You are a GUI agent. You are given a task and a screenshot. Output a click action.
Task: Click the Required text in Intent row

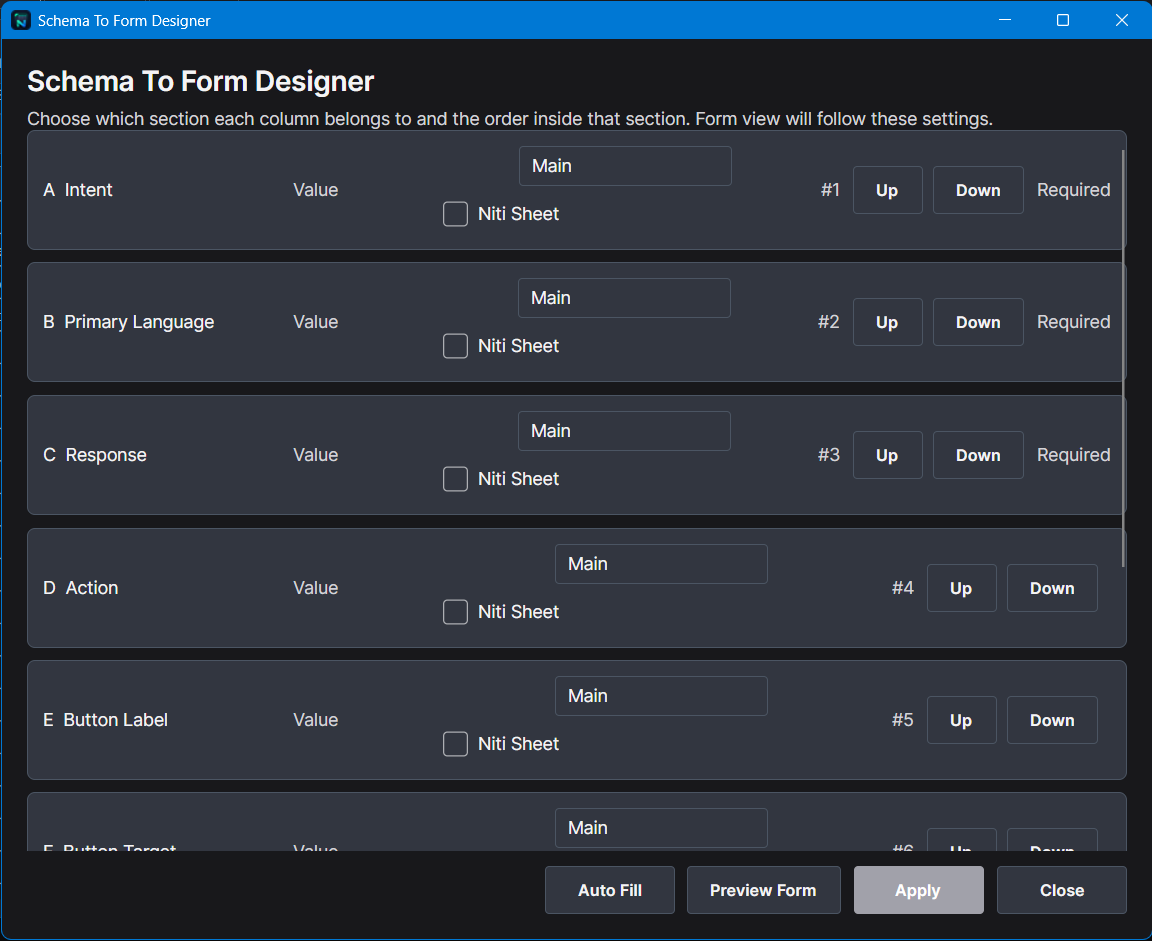coord(1073,190)
